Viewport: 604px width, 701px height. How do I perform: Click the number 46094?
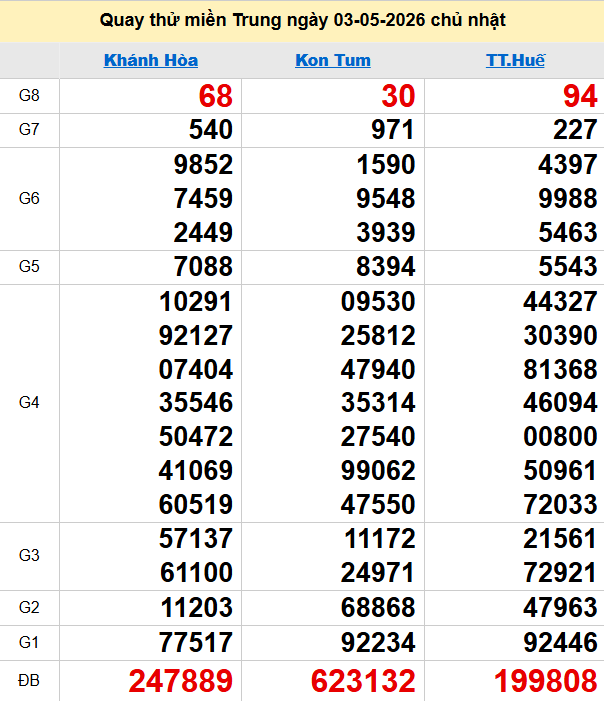coord(561,403)
